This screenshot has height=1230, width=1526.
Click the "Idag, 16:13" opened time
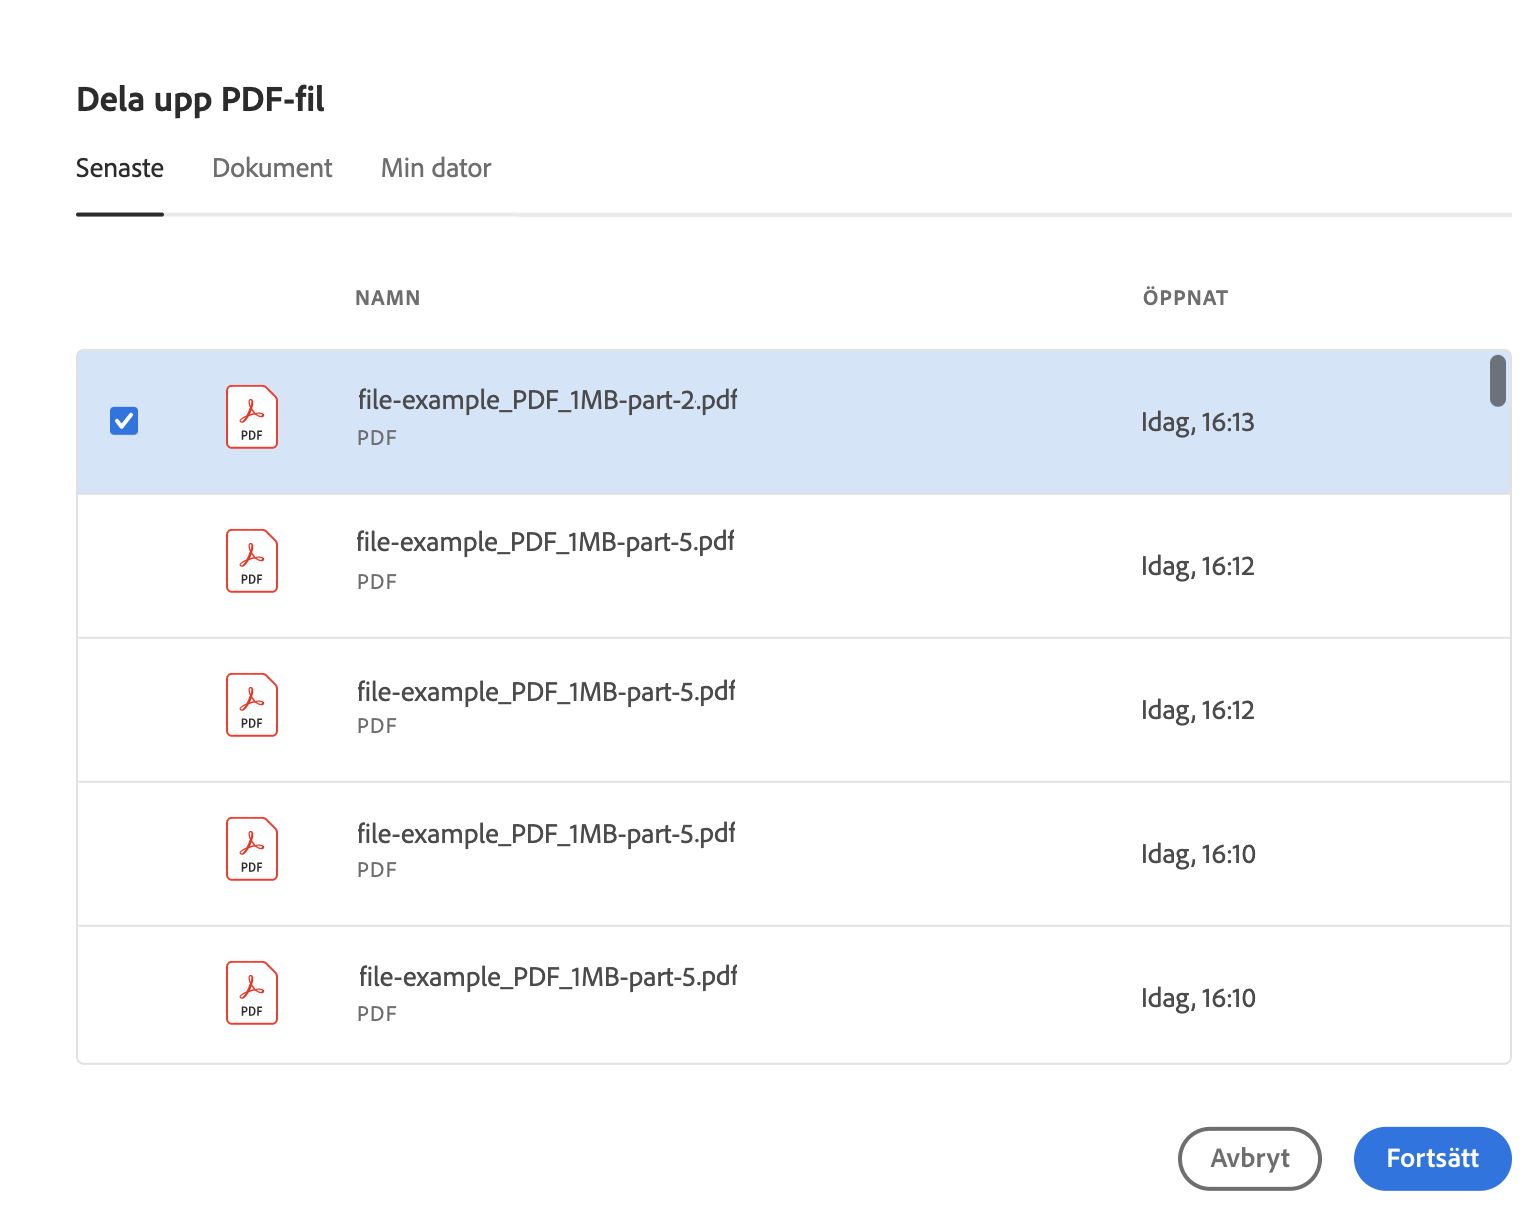pyautogui.click(x=1197, y=422)
